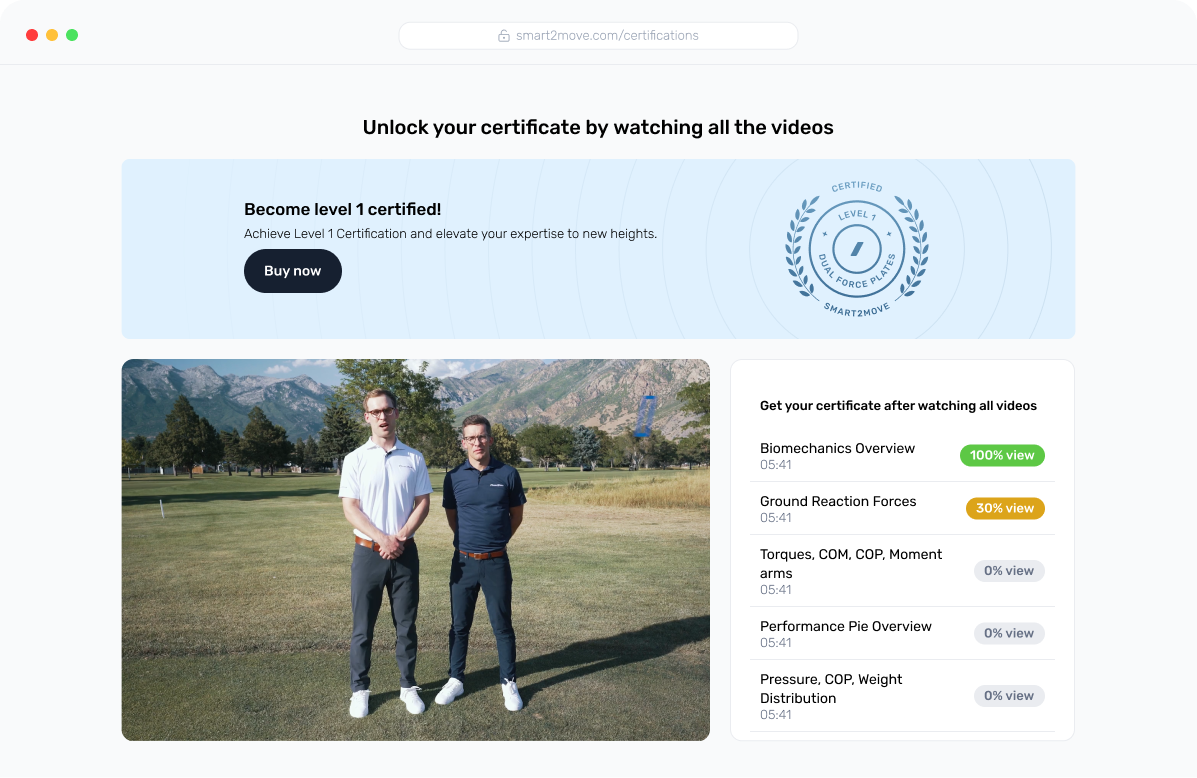
Task: Click the golf course video thumbnail to play
Action: (x=415, y=550)
